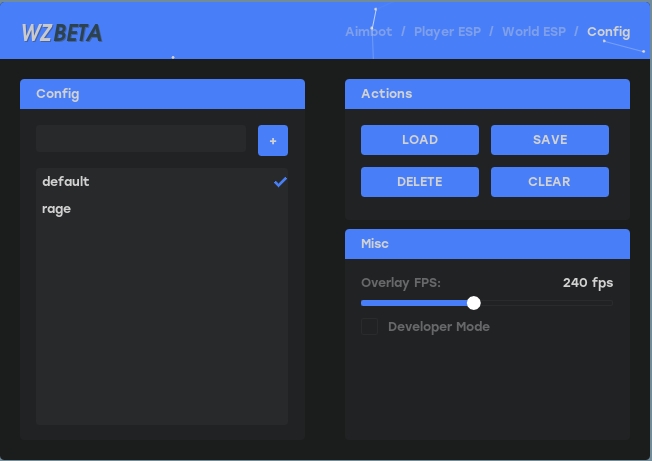This screenshot has height=461, width=652.
Task: Click the plus icon to add config
Action: pyautogui.click(x=272, y=141)
